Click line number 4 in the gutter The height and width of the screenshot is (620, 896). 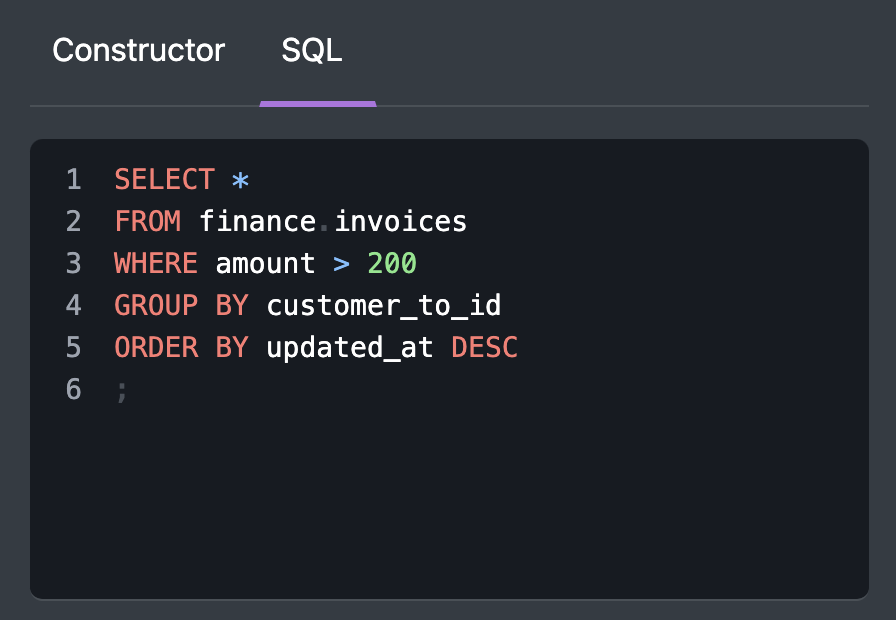pos(73,305)
